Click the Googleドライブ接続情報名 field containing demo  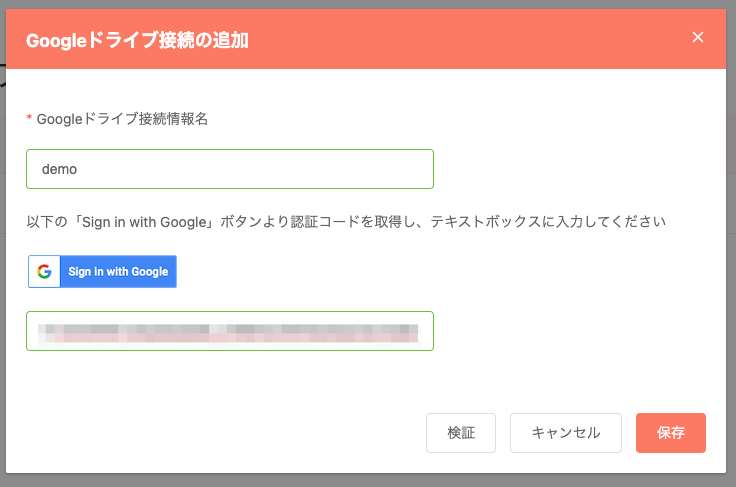(230, 169)
